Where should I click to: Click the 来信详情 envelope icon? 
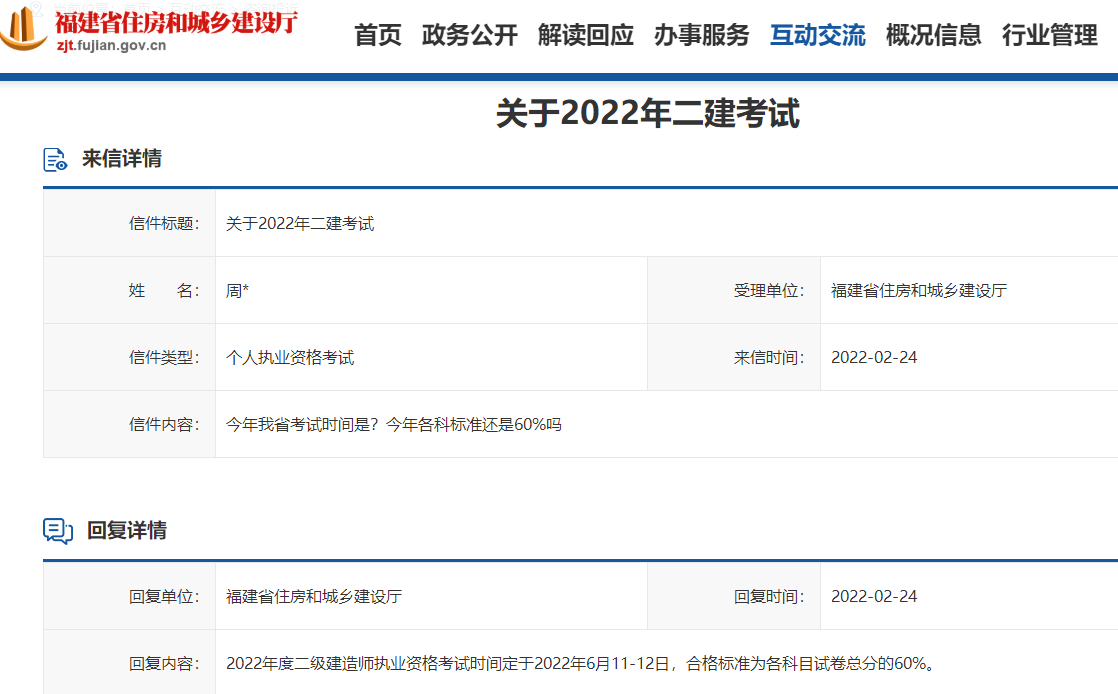[54, 159]
